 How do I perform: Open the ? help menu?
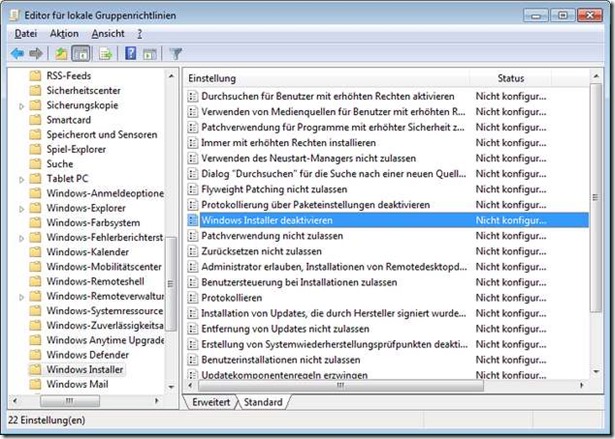[x=140, y=34]
